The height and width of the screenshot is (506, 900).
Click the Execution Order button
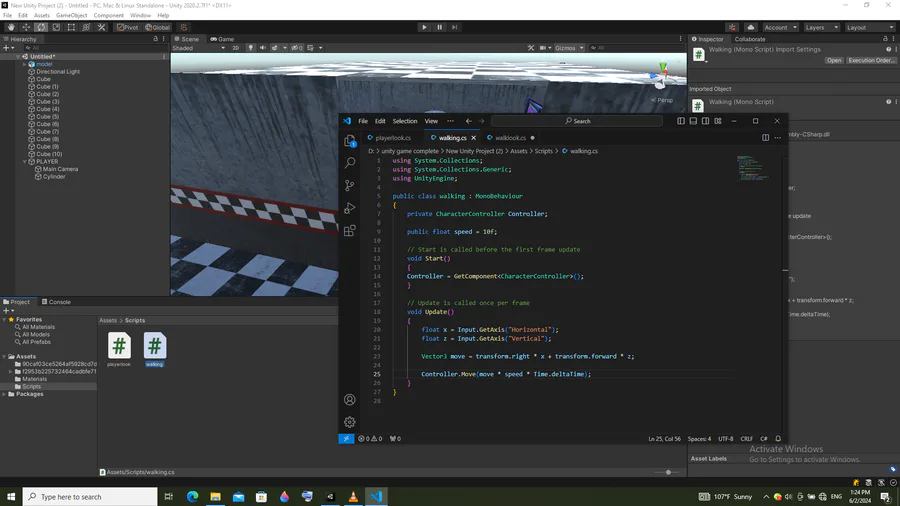coord(871,60)
